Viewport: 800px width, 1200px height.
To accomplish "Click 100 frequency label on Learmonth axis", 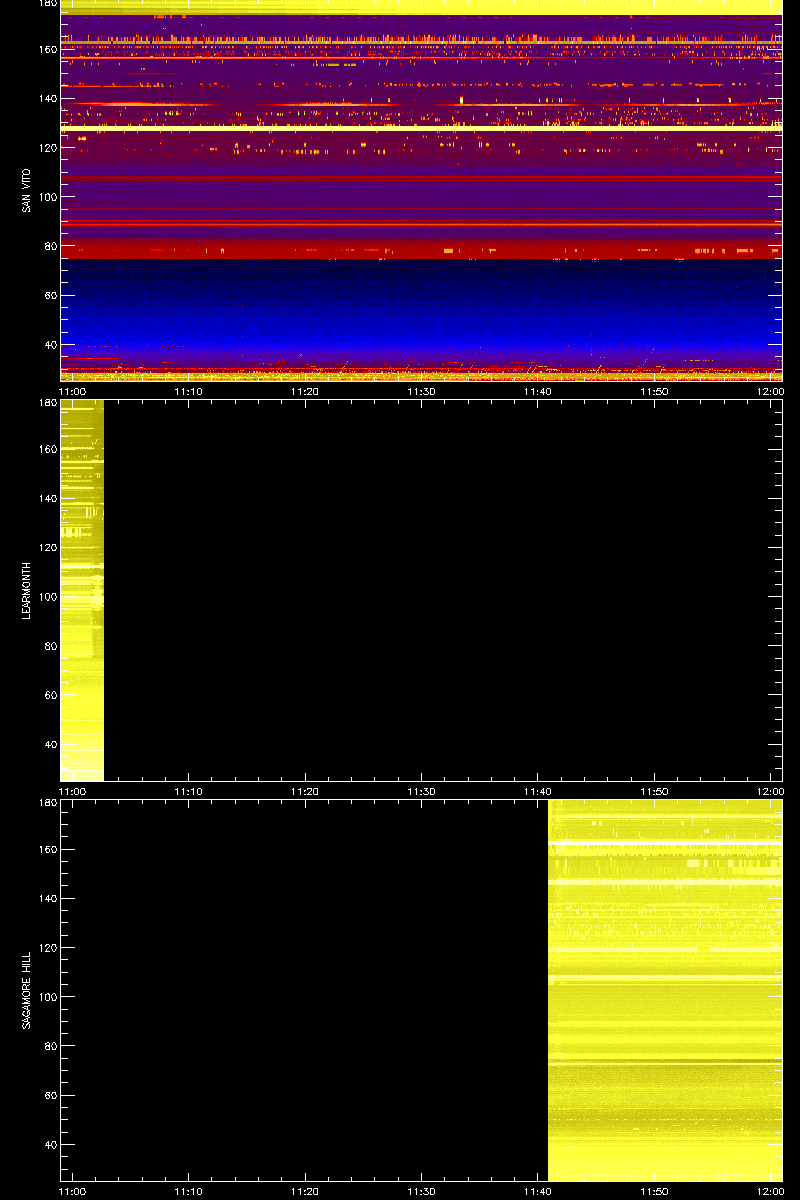I will click(x=47, y=597).
